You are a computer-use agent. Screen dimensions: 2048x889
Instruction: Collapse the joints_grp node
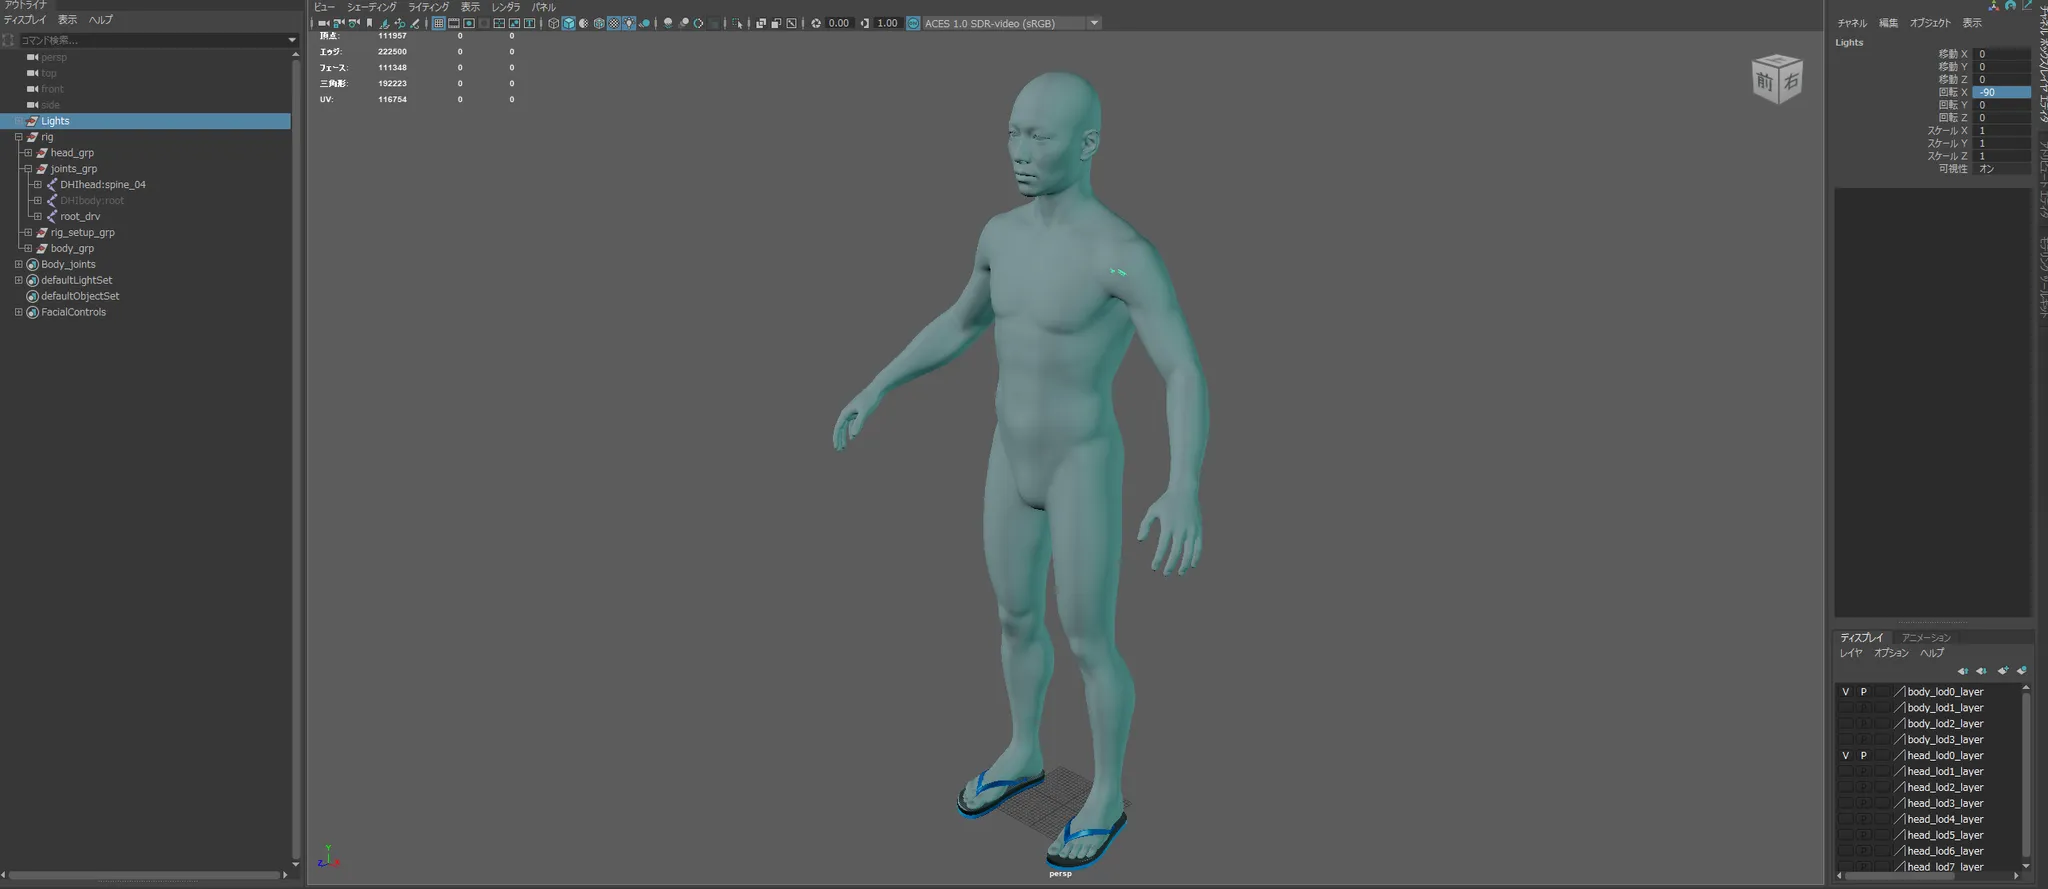[28, 169]
